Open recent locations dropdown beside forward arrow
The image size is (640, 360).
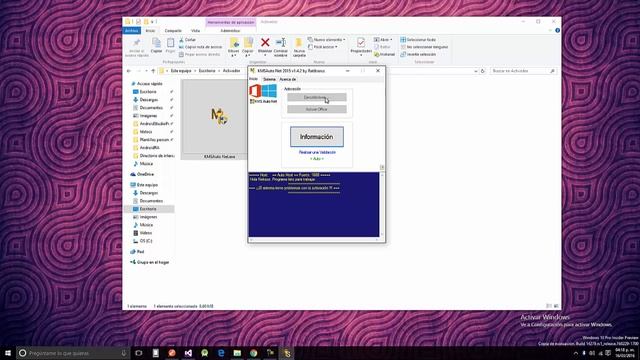(x=146, y=71)
